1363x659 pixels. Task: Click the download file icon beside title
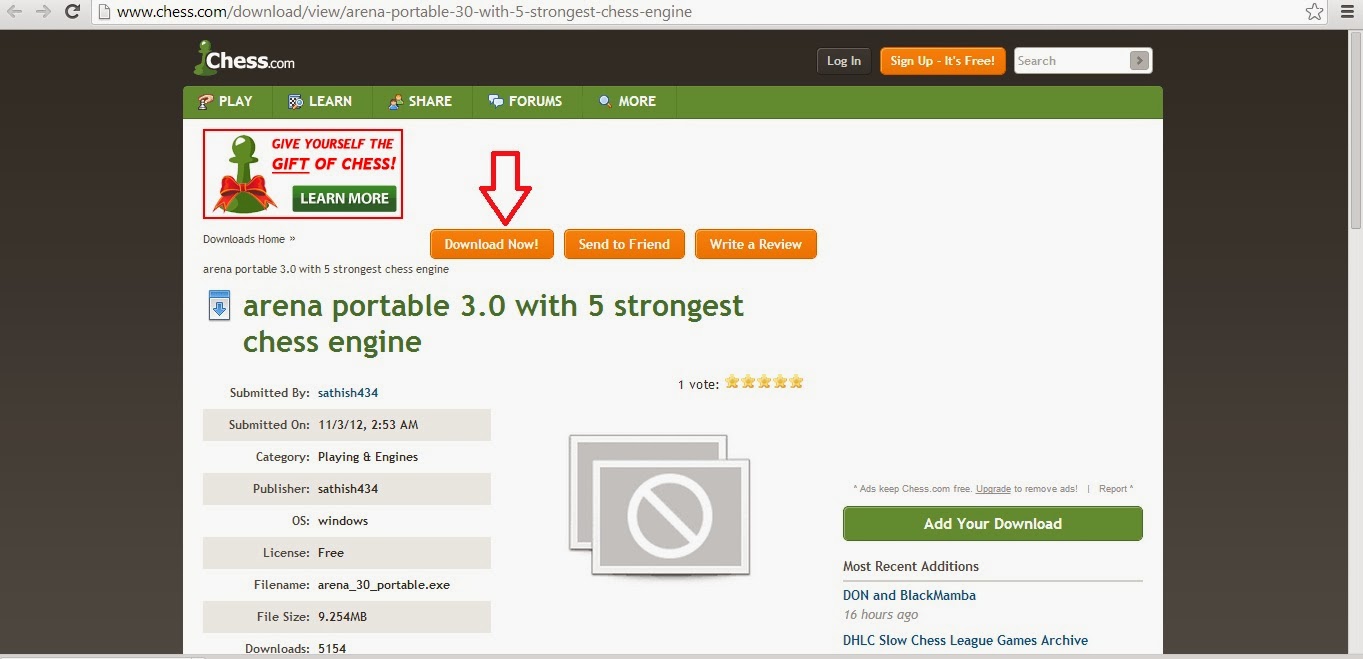click(x=219, y=305)
